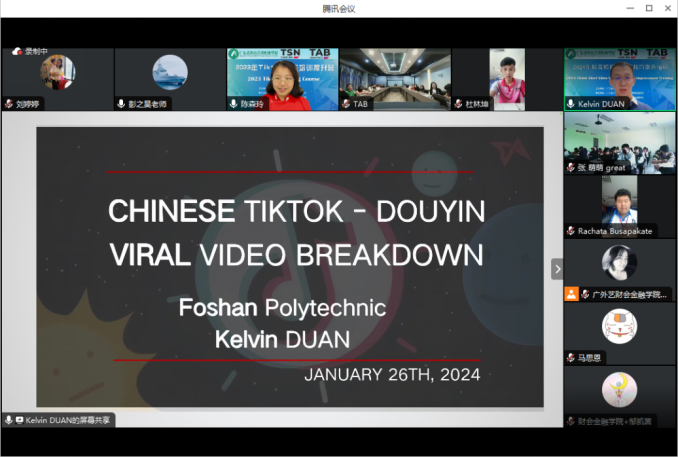The image size is (679, 457).
Task: Click the muted mic icon beside TAB
Action: pos(346,103)
